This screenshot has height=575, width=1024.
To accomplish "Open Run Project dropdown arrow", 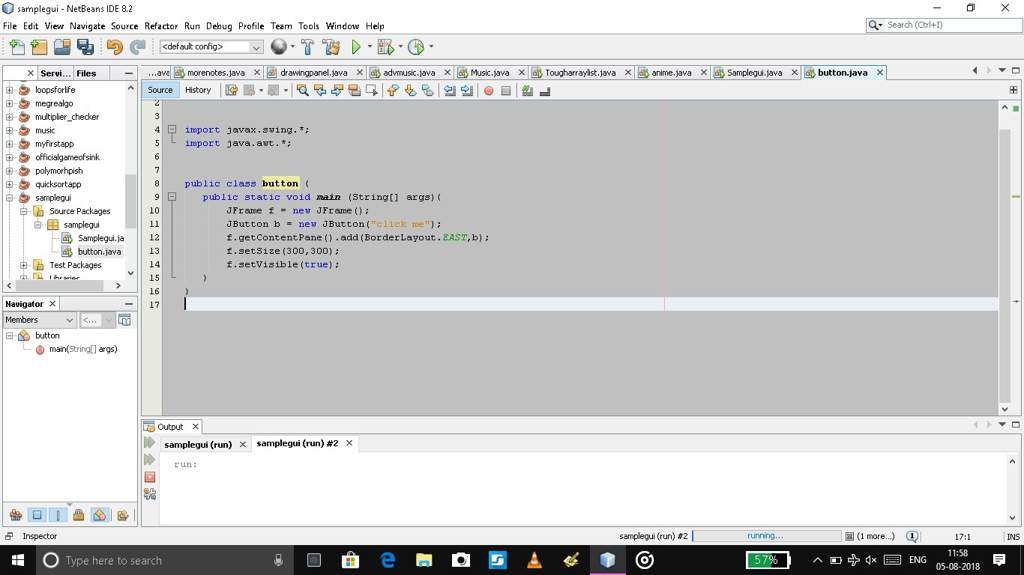I will 370,46.
